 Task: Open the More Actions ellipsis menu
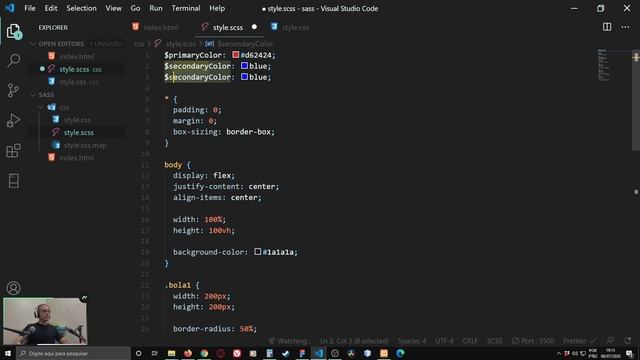point(625,27)
